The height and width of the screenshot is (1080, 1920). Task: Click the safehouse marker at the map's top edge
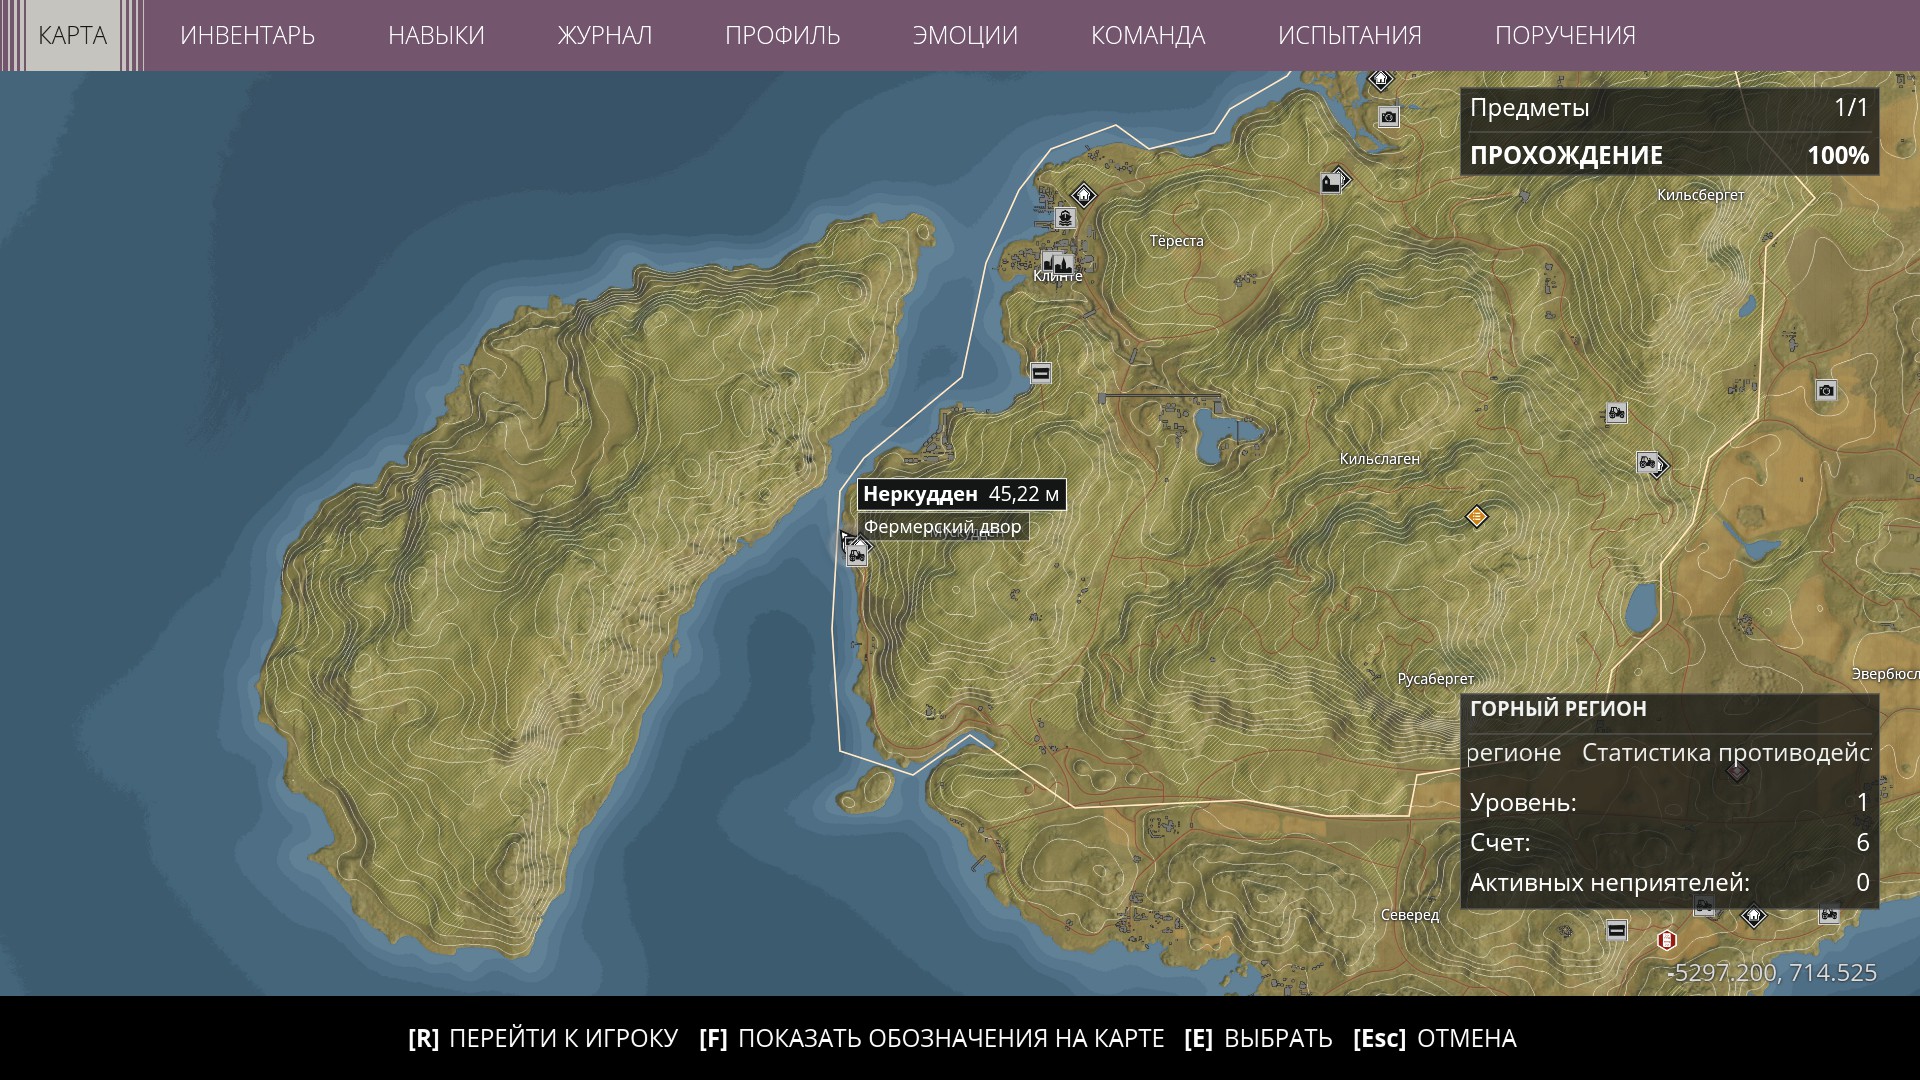[1380, 79]
